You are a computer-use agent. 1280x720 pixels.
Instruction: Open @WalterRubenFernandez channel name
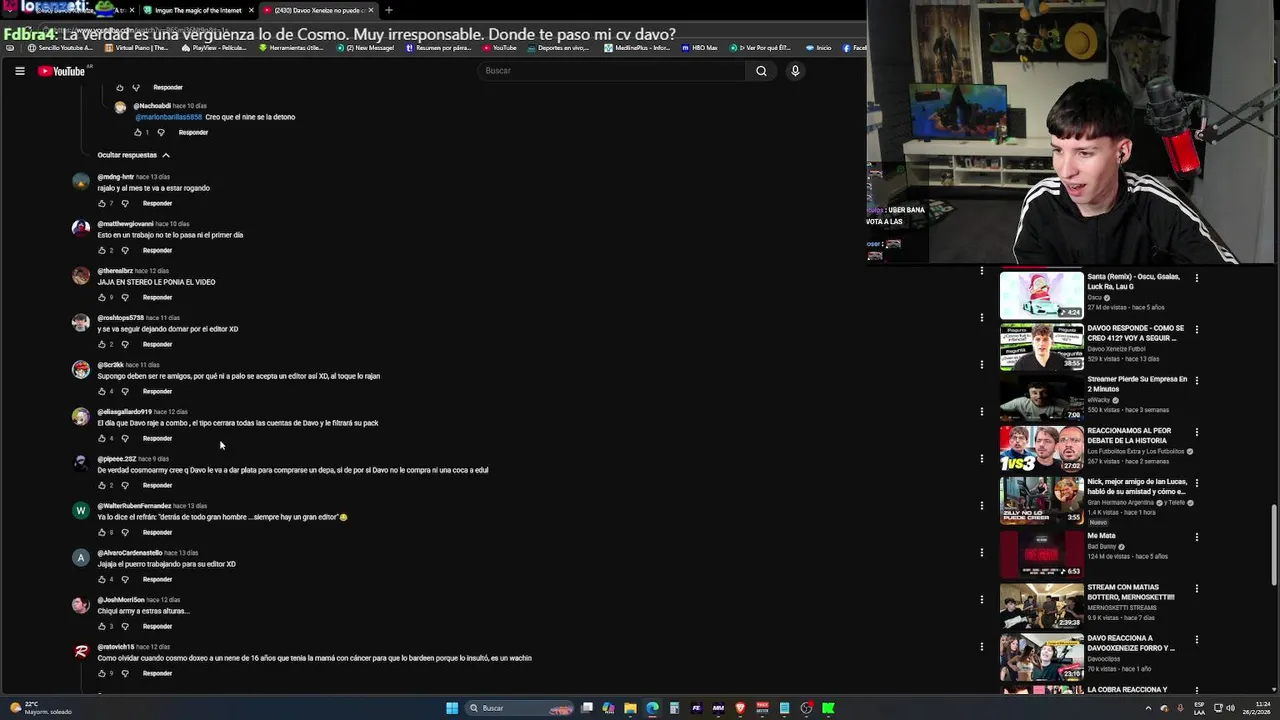coord(134,506)
